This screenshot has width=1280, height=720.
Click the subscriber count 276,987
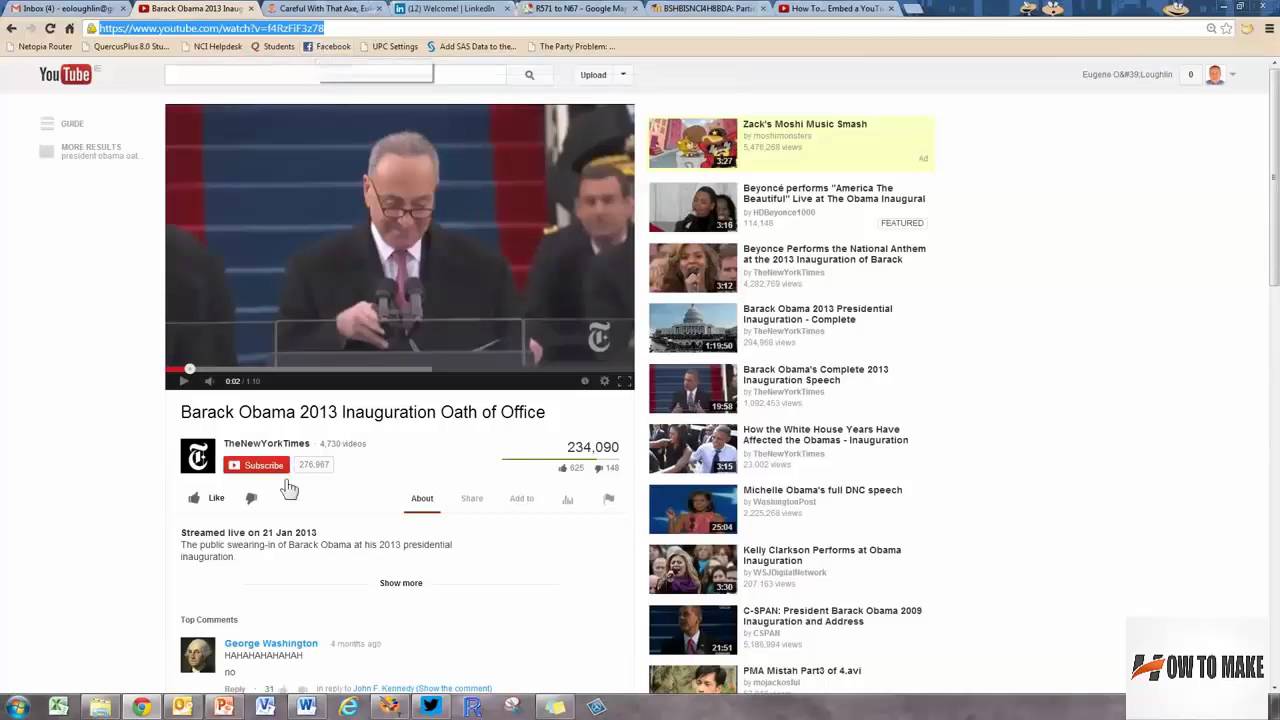tap(314, 465)
